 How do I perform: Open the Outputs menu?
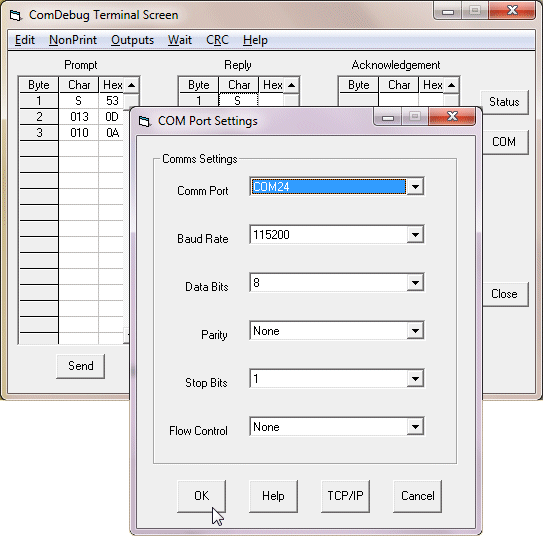tap(132, 40)
